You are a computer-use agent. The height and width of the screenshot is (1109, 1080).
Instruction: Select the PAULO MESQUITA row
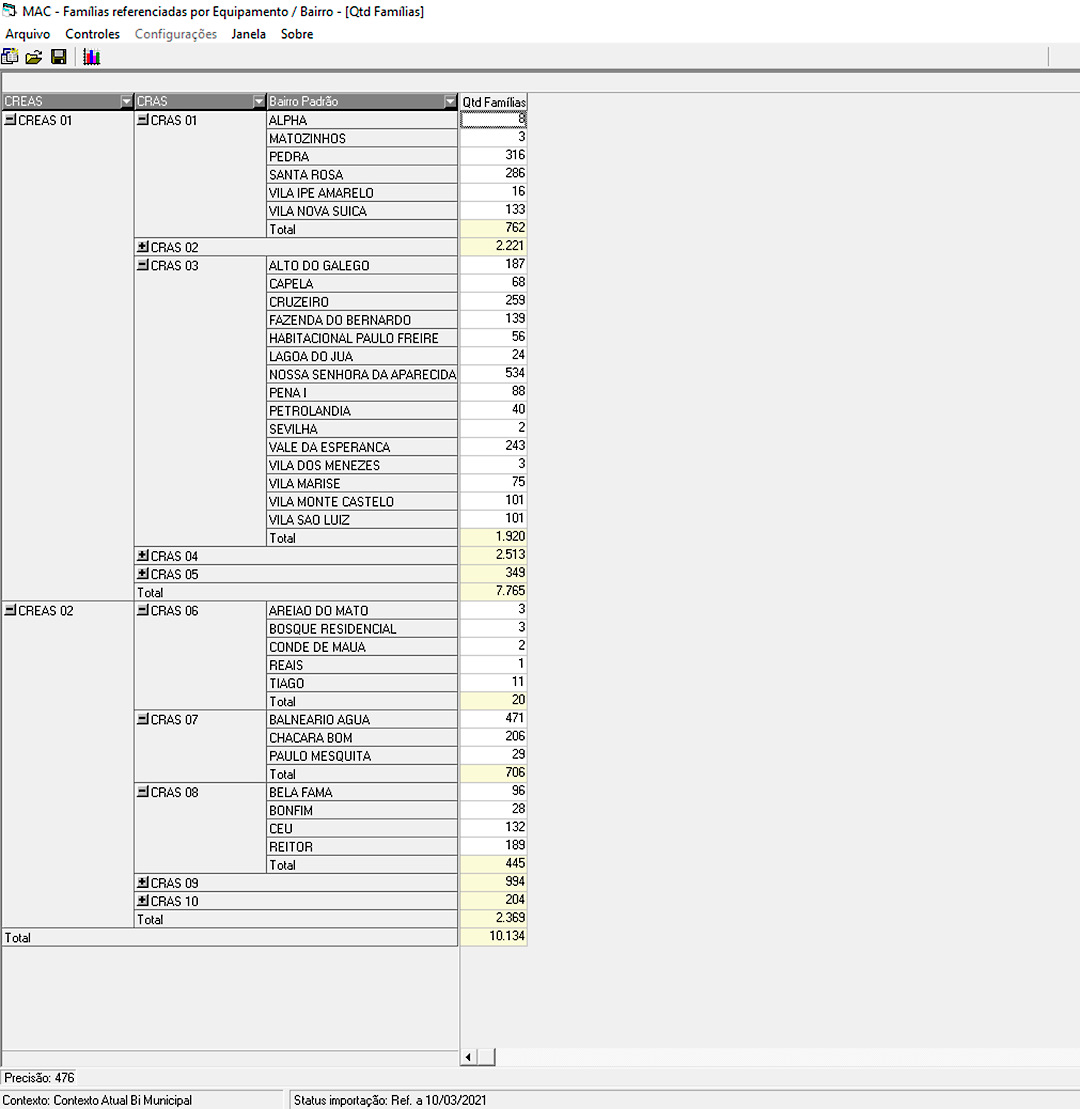pos(362,756)
